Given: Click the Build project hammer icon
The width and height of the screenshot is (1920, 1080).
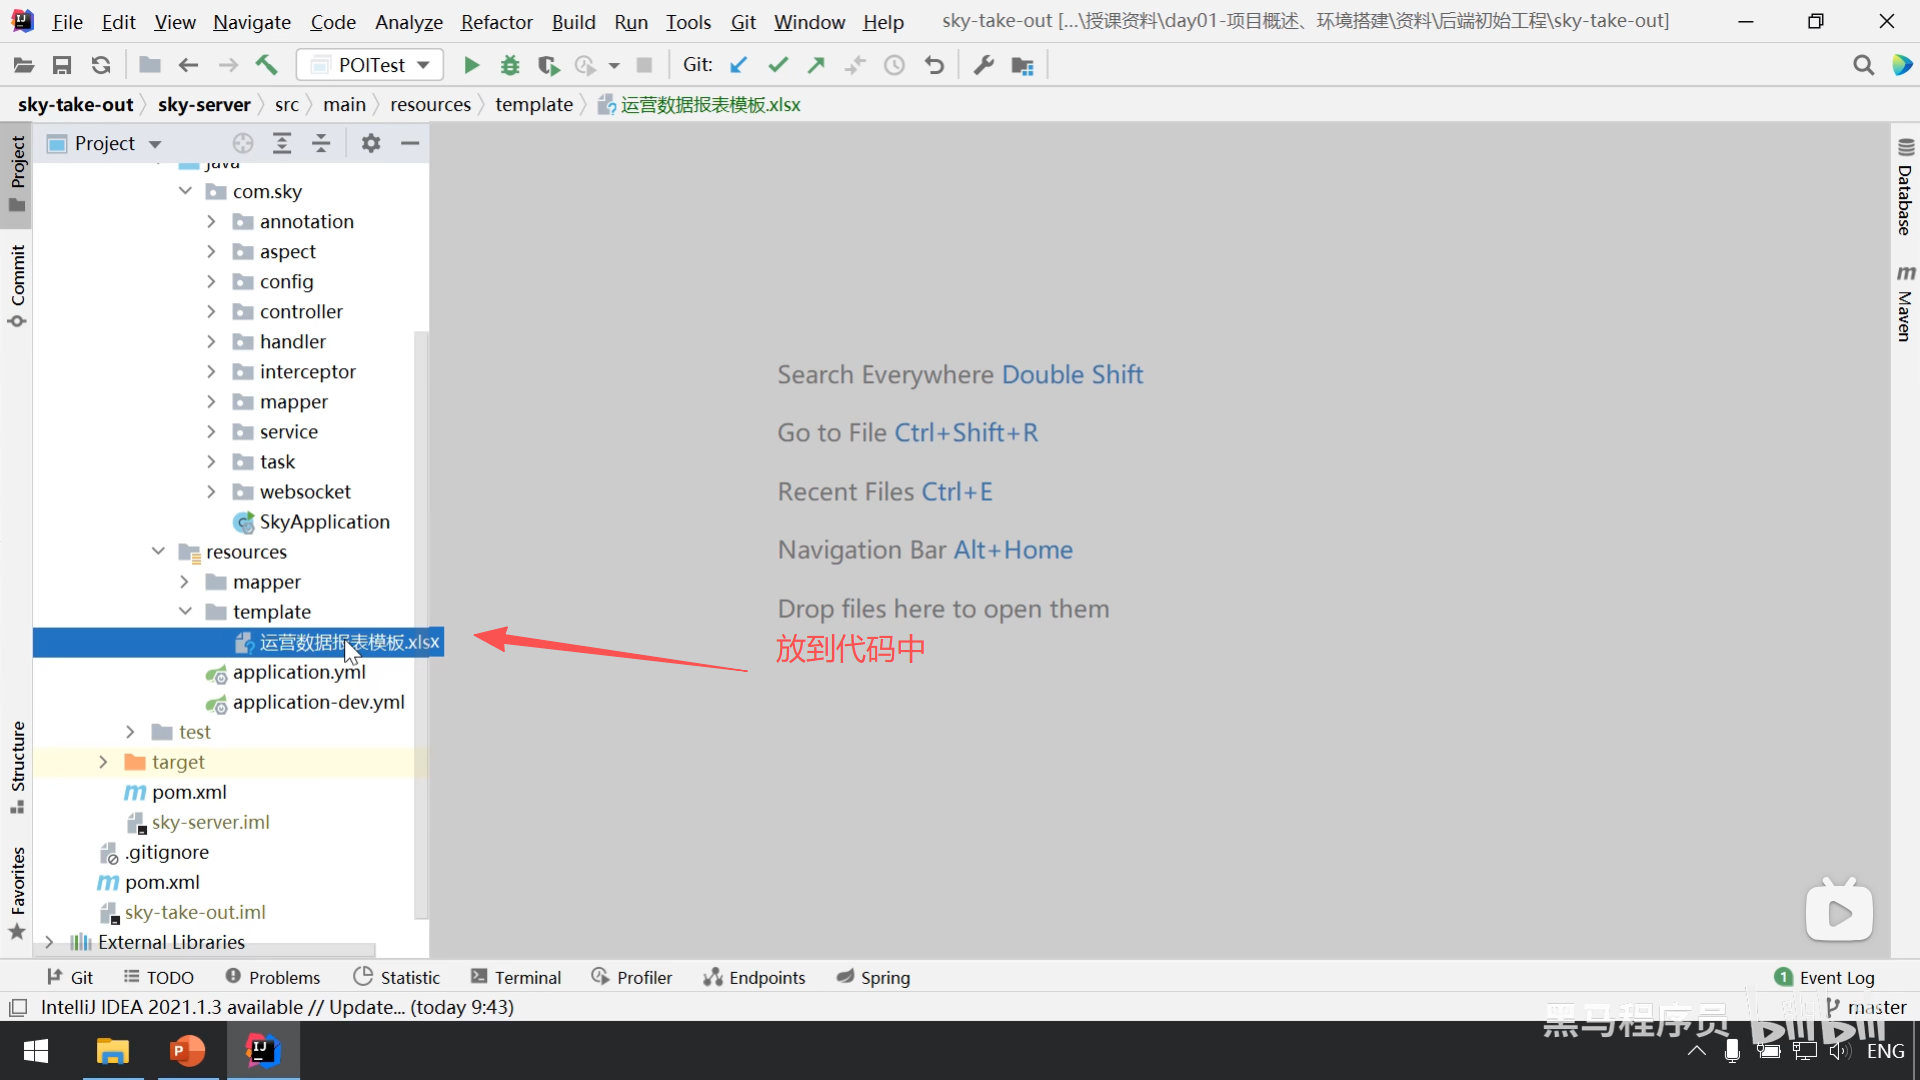Looking at the screenshot, I should tap(266, 65).
